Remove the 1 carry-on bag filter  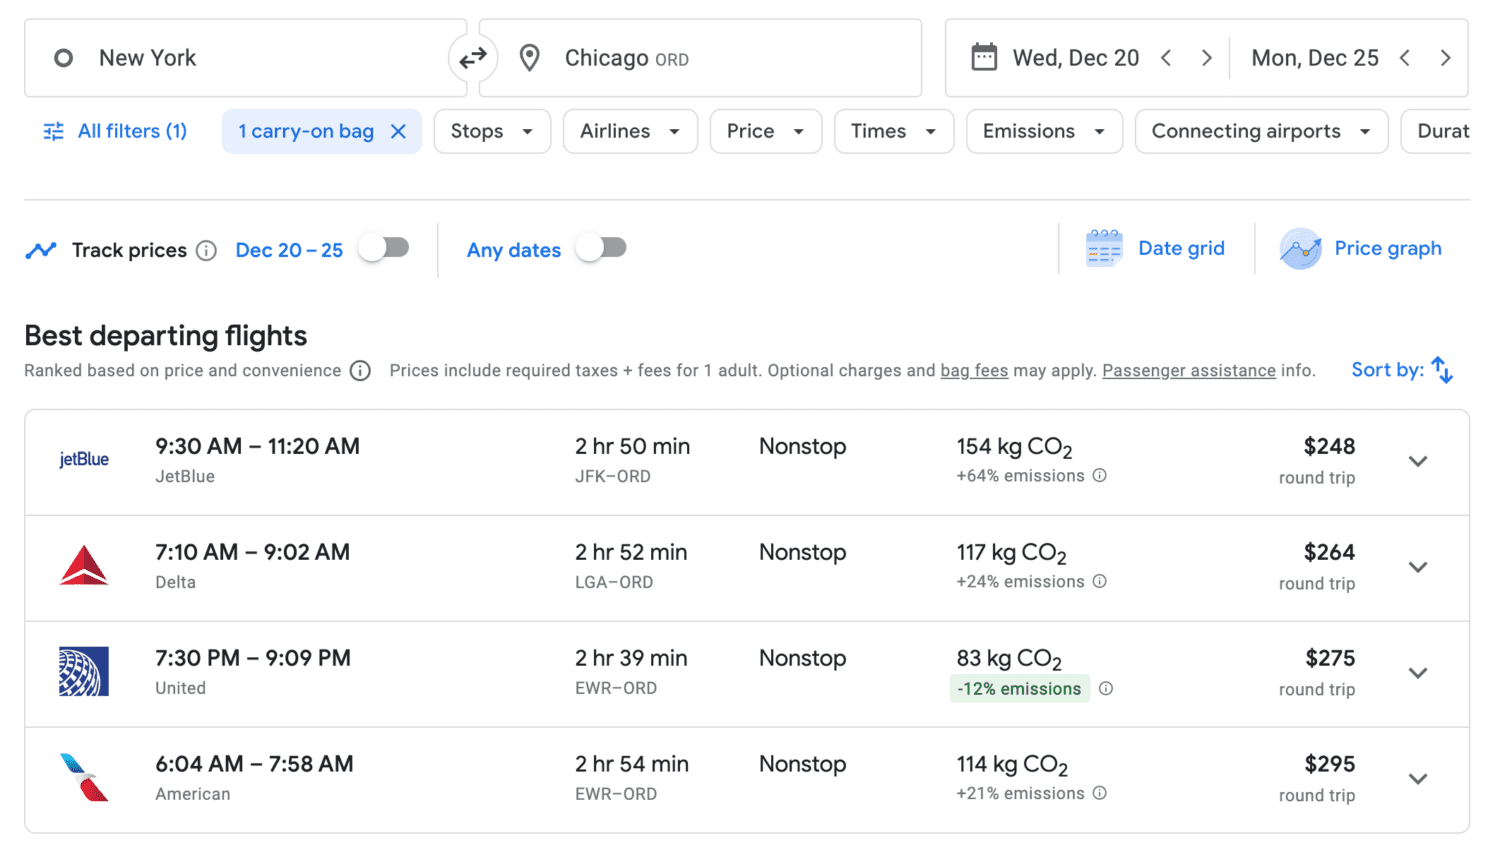tap(399, 131)
